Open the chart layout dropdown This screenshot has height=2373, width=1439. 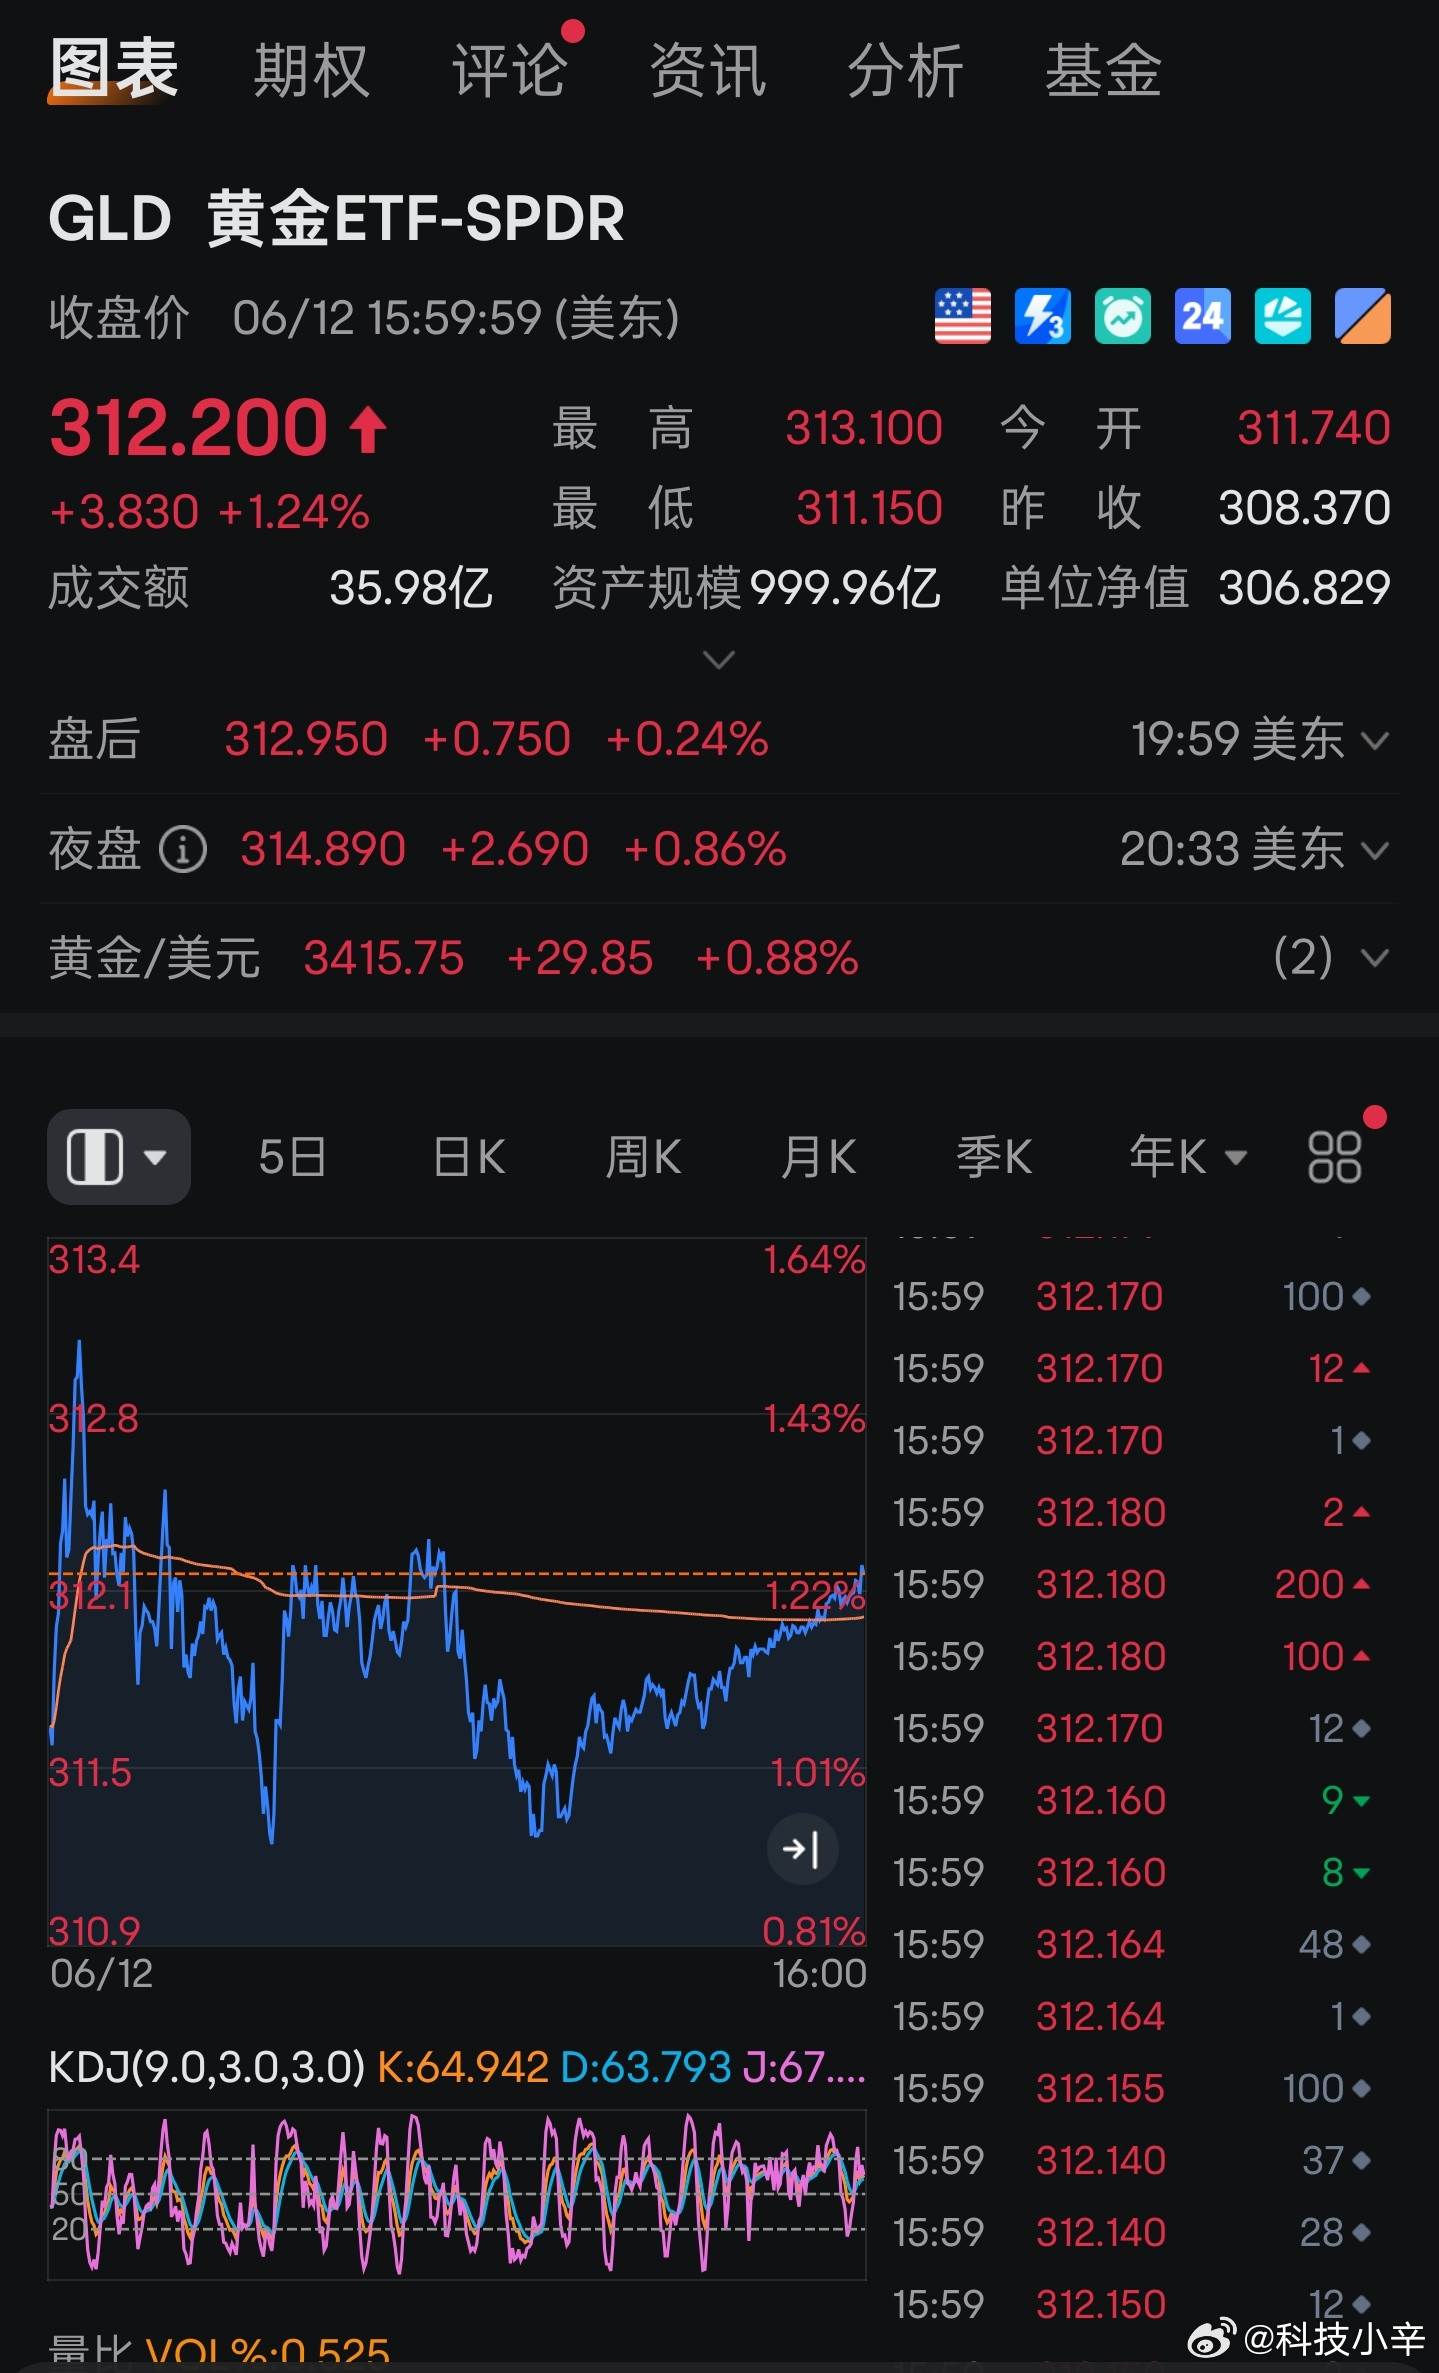[x=119, y=1157]
